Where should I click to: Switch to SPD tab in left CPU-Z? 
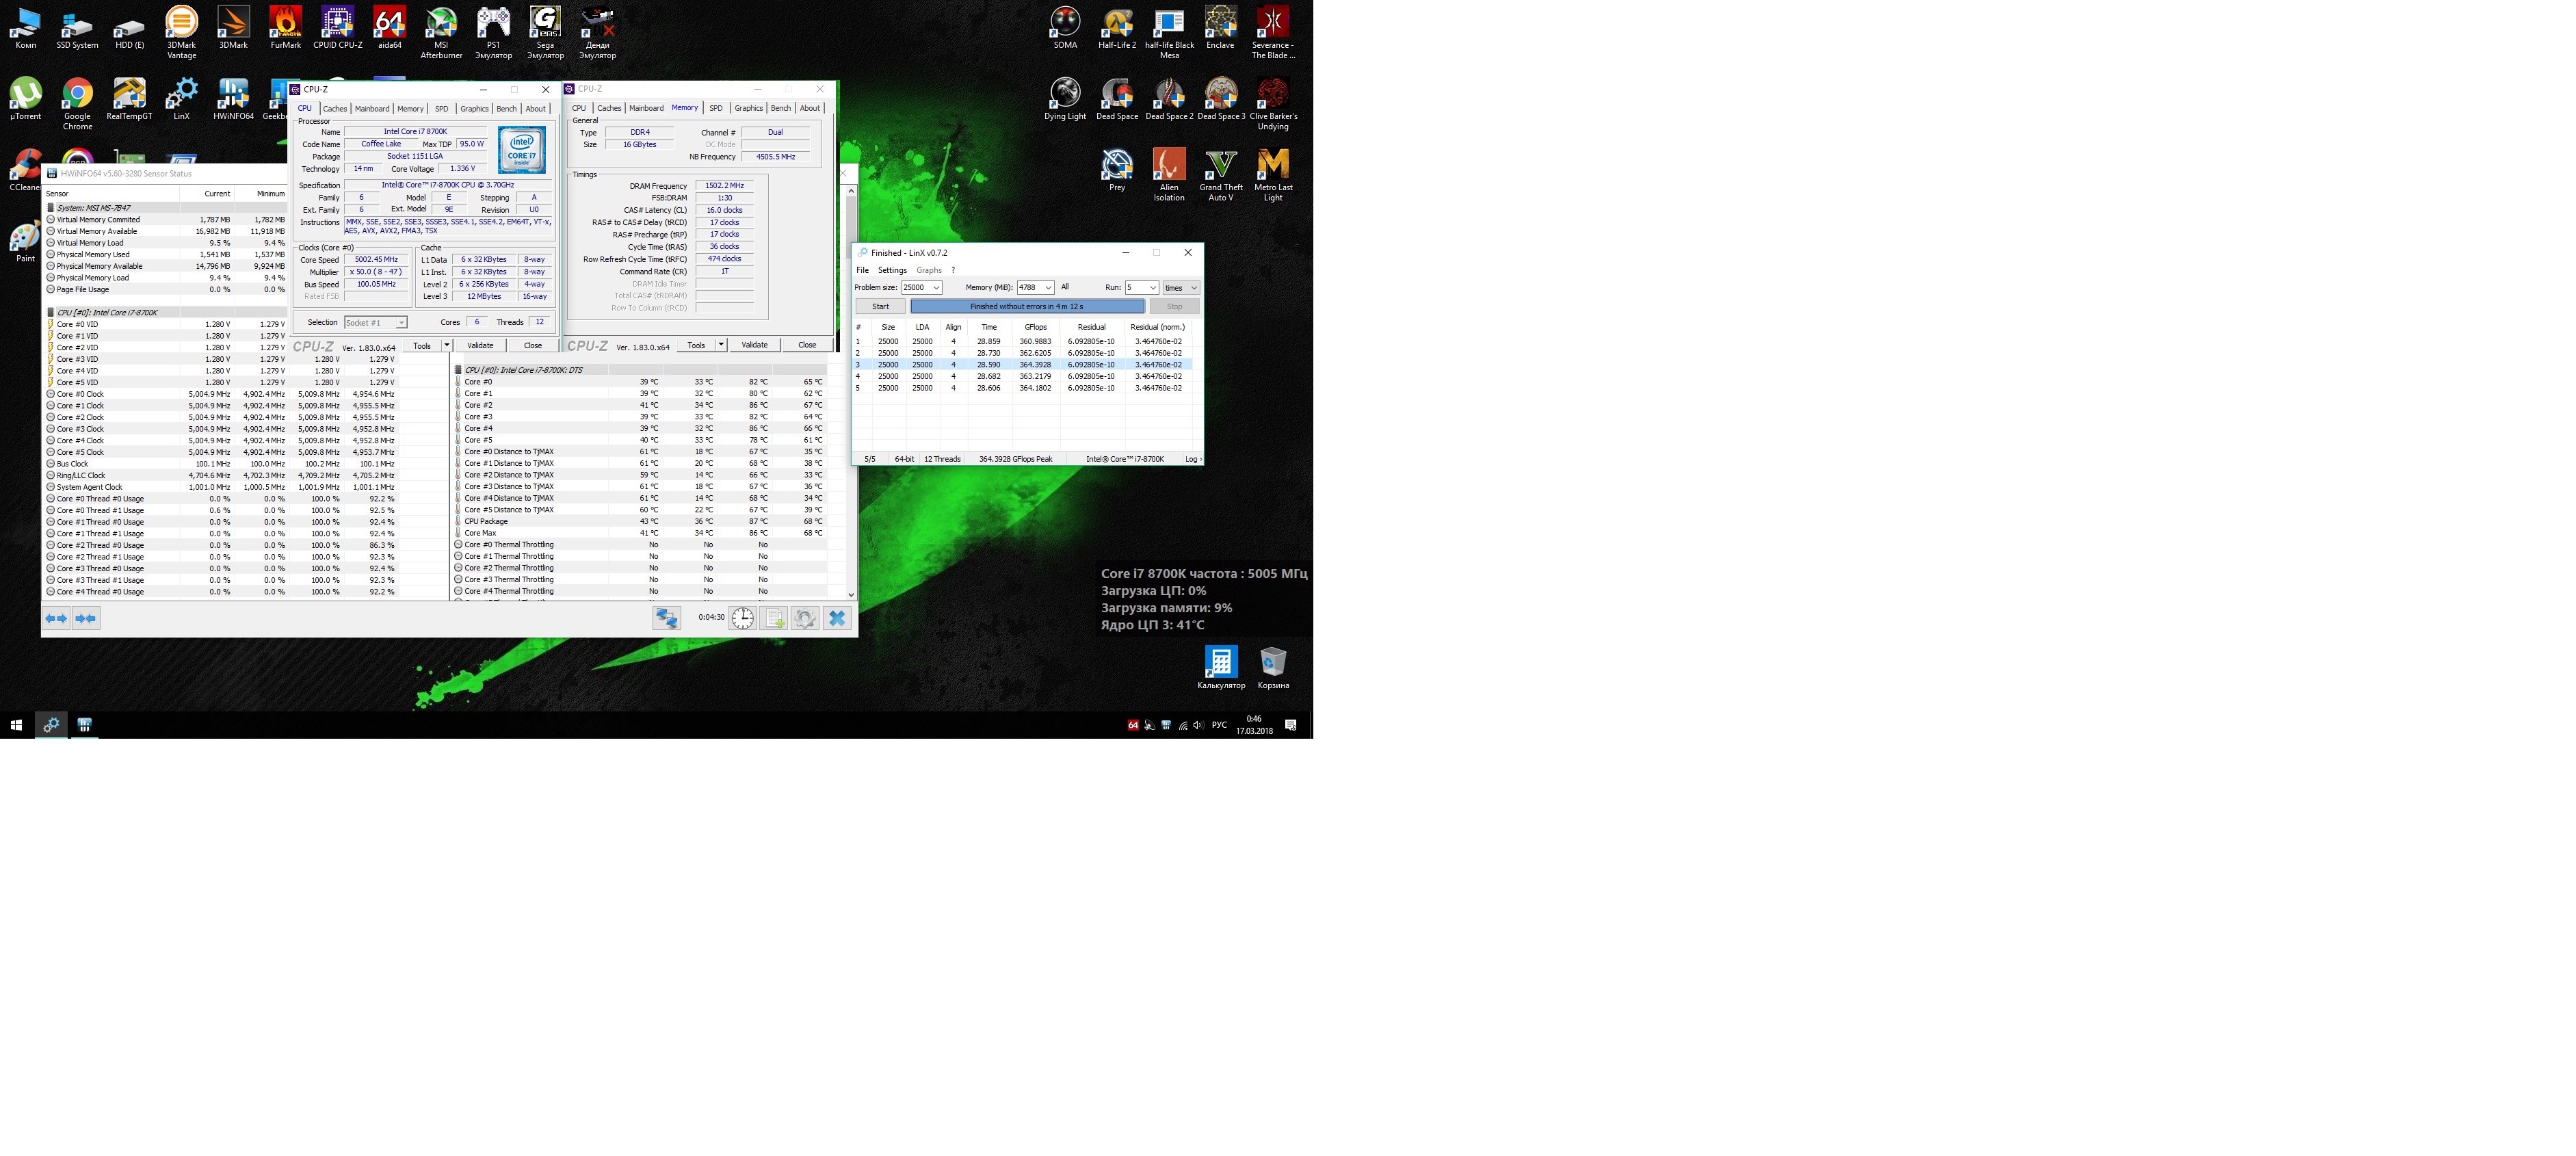point(441,109)
